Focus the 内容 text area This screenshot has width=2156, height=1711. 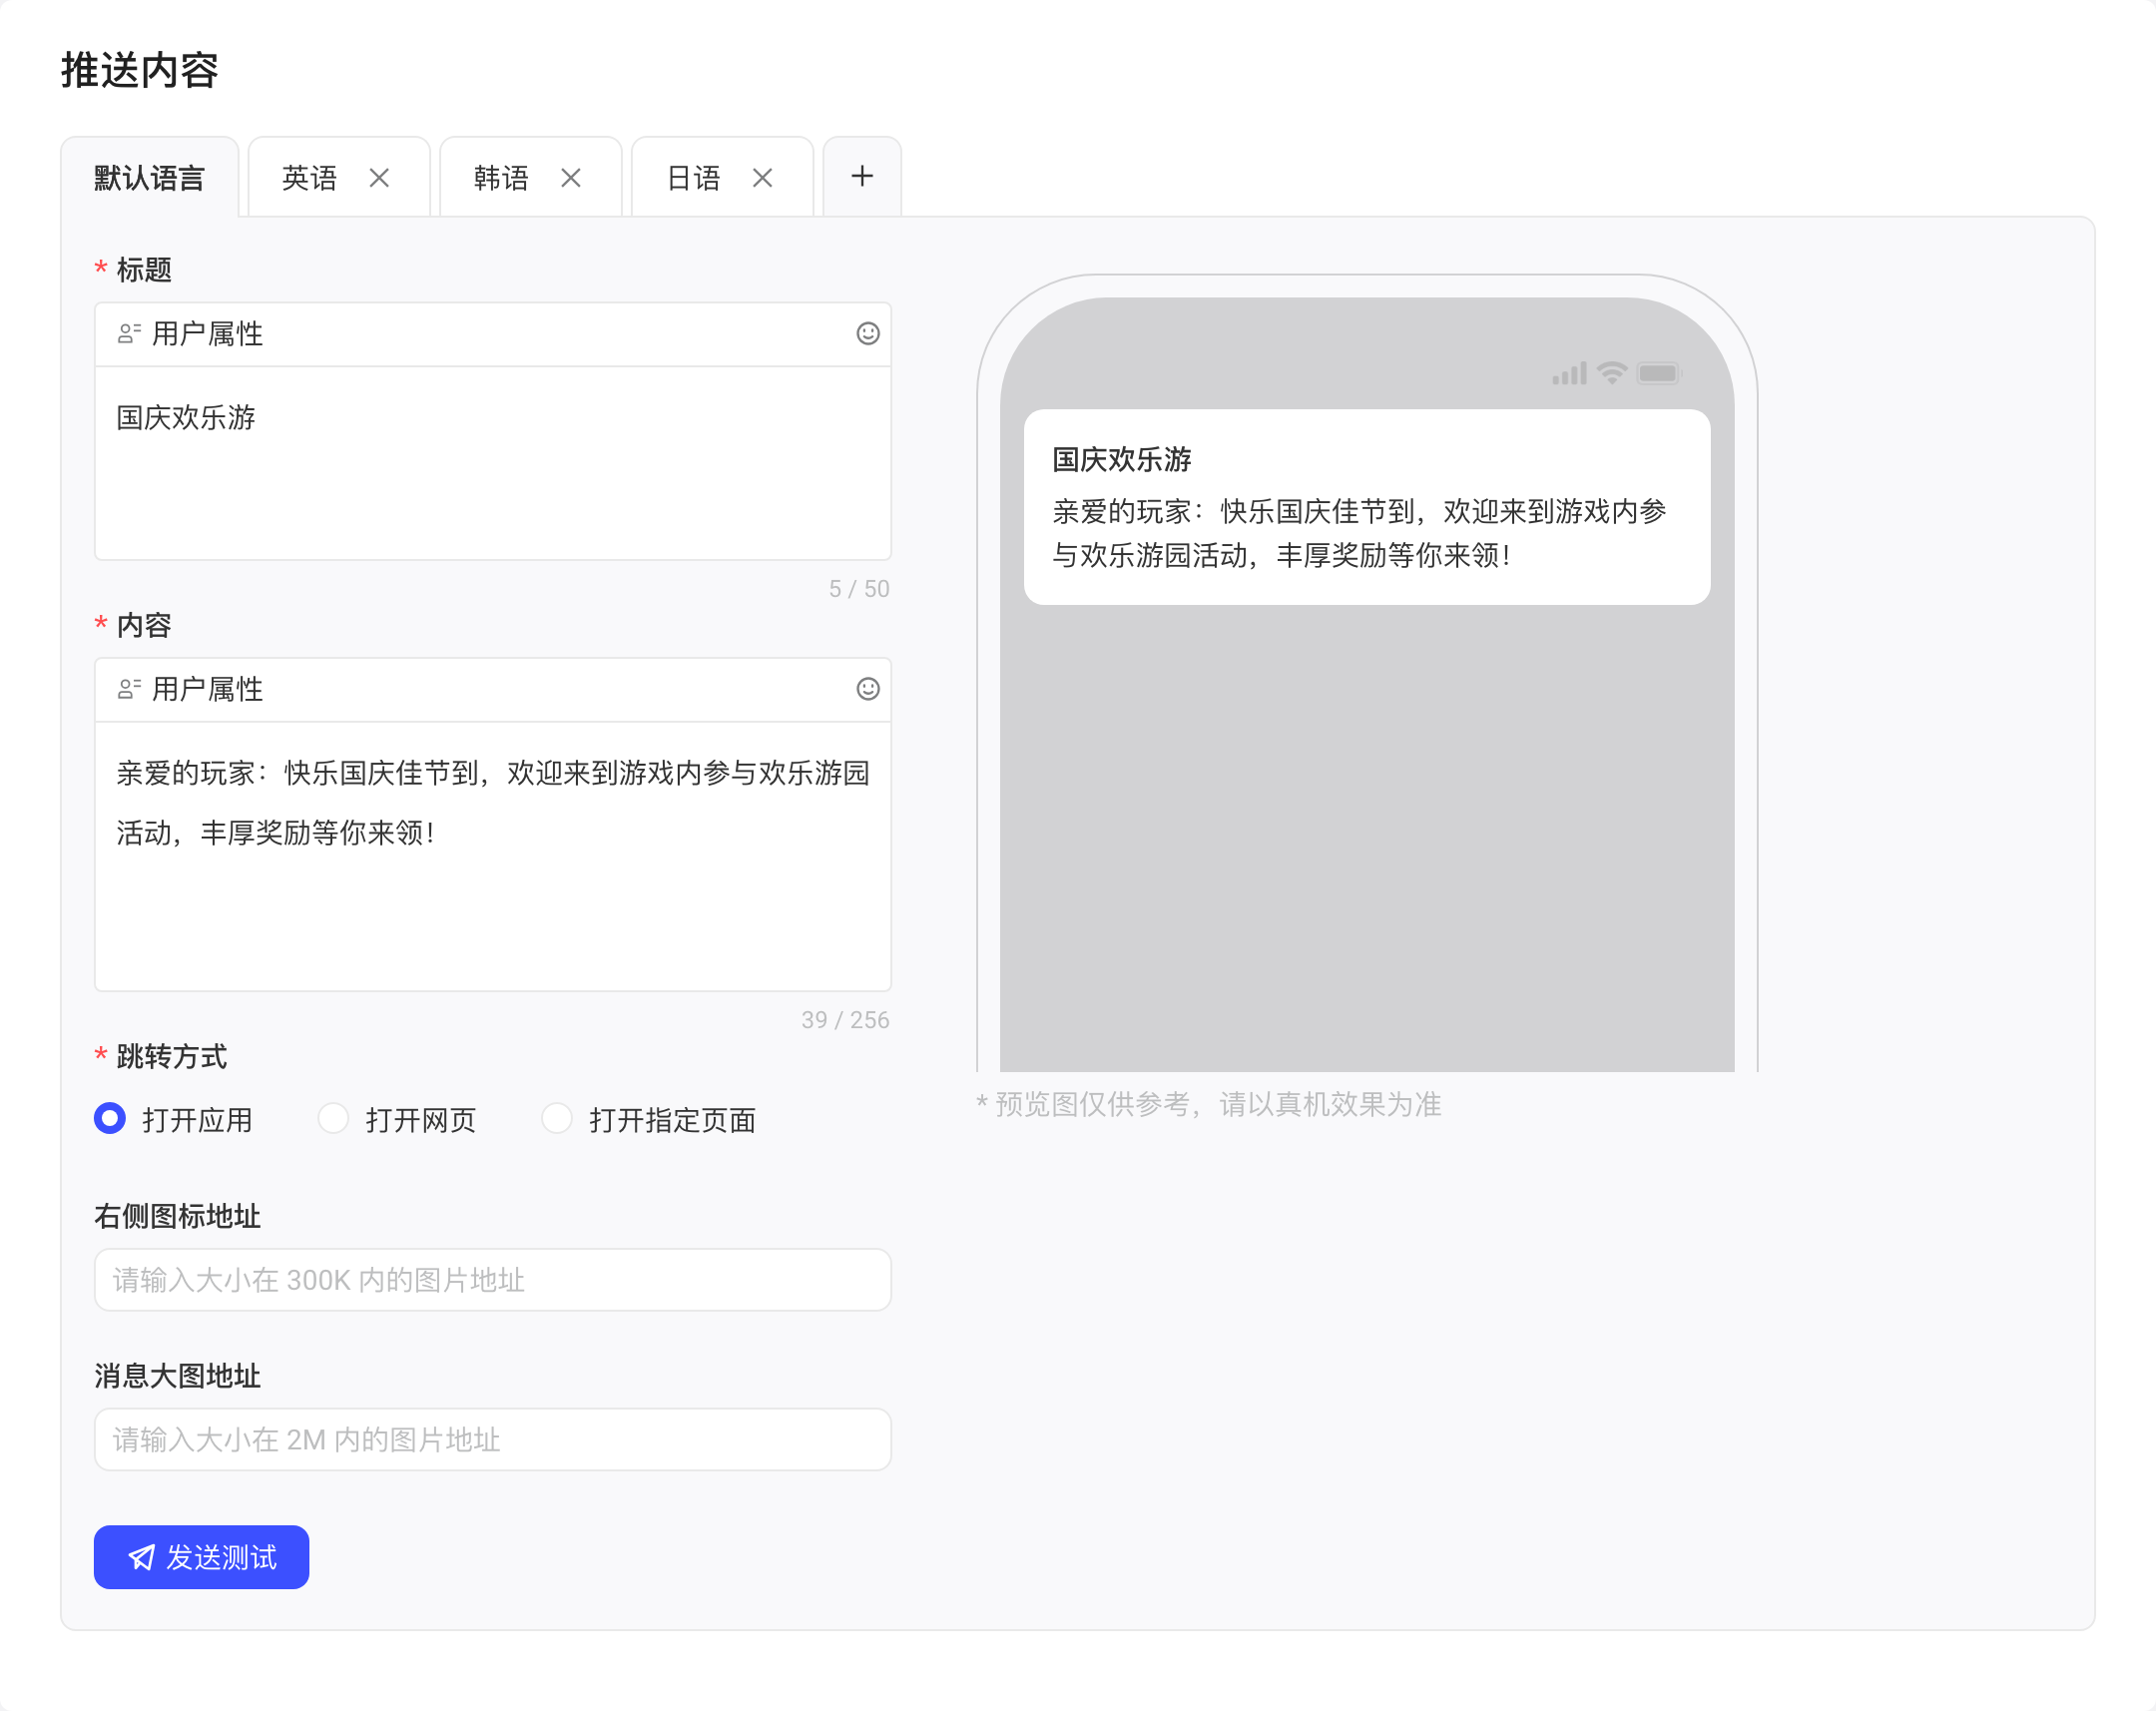(x=493, y=856)
